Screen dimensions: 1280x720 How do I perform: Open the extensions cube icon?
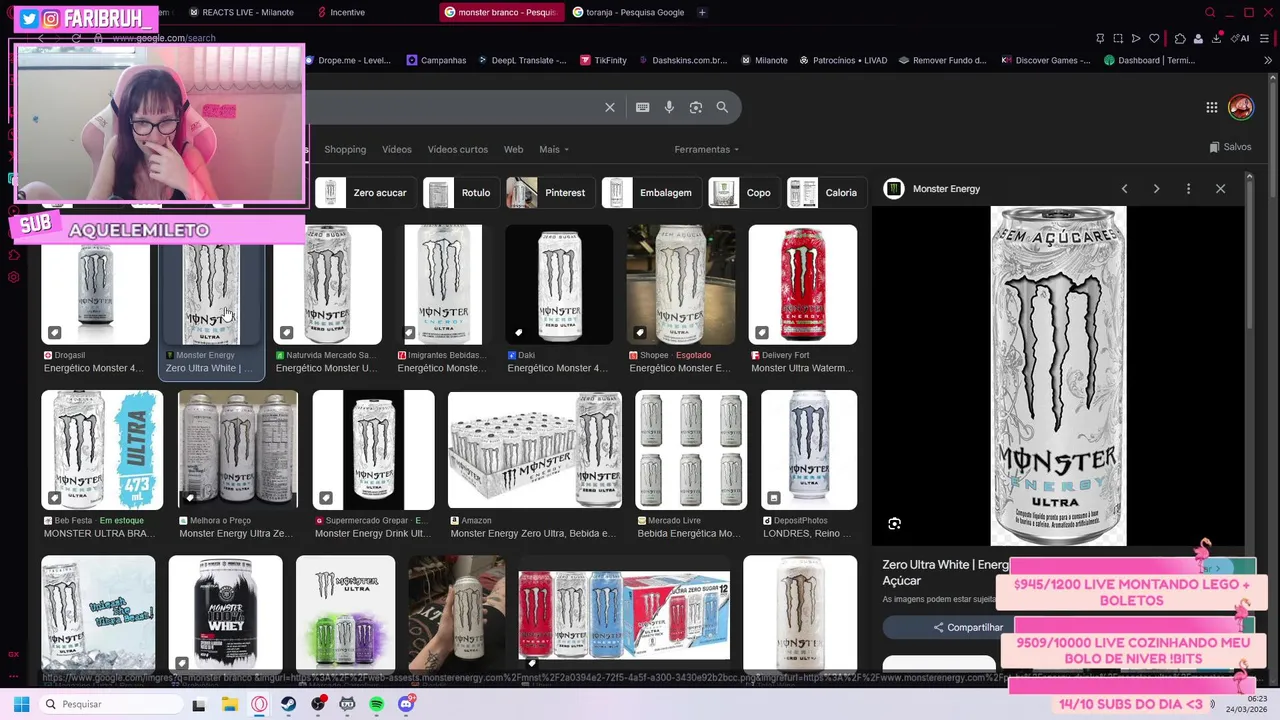point(1180,38)
